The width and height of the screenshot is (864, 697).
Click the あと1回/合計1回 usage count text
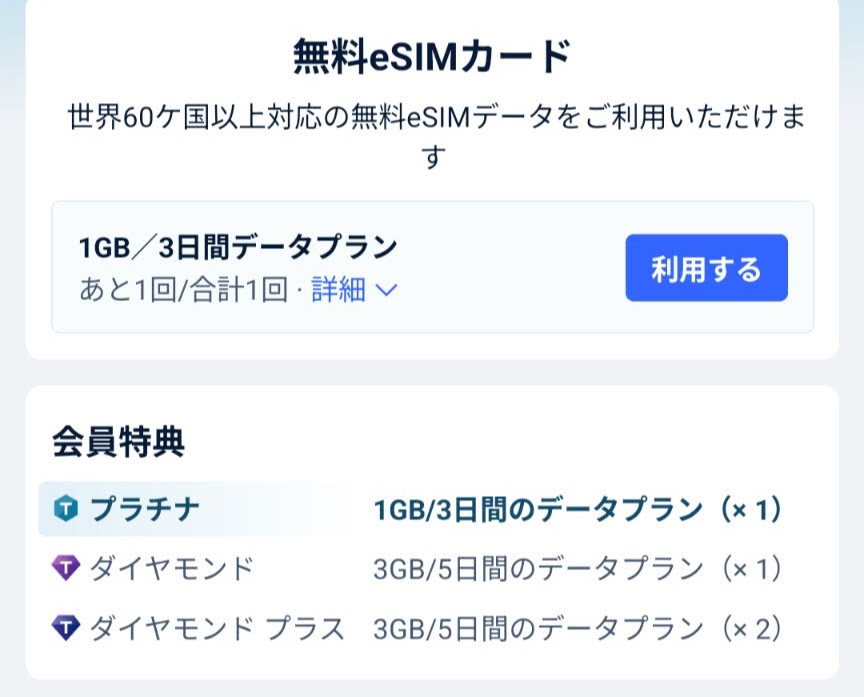(x=183, y=289)
